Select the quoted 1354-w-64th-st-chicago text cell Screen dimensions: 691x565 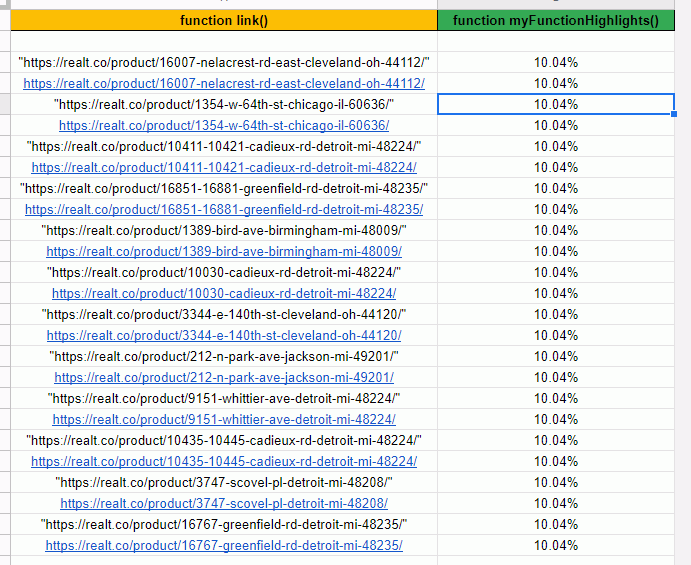coord(224,104)
